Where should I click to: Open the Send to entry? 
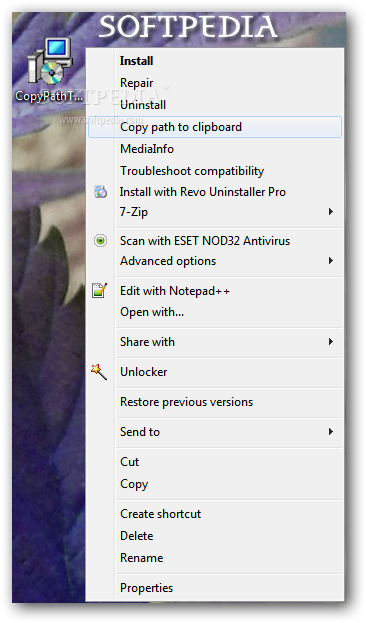(x=215, y=431)
